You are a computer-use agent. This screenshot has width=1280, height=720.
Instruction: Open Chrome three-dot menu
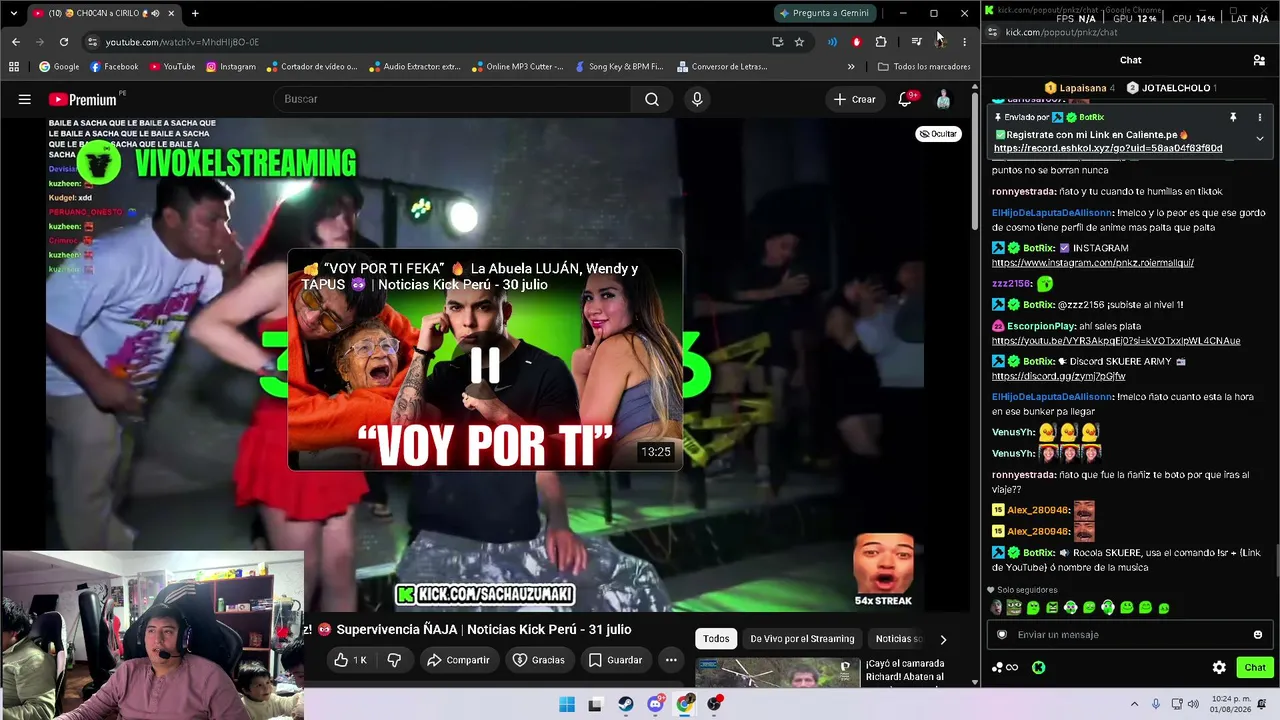(964, 42)
